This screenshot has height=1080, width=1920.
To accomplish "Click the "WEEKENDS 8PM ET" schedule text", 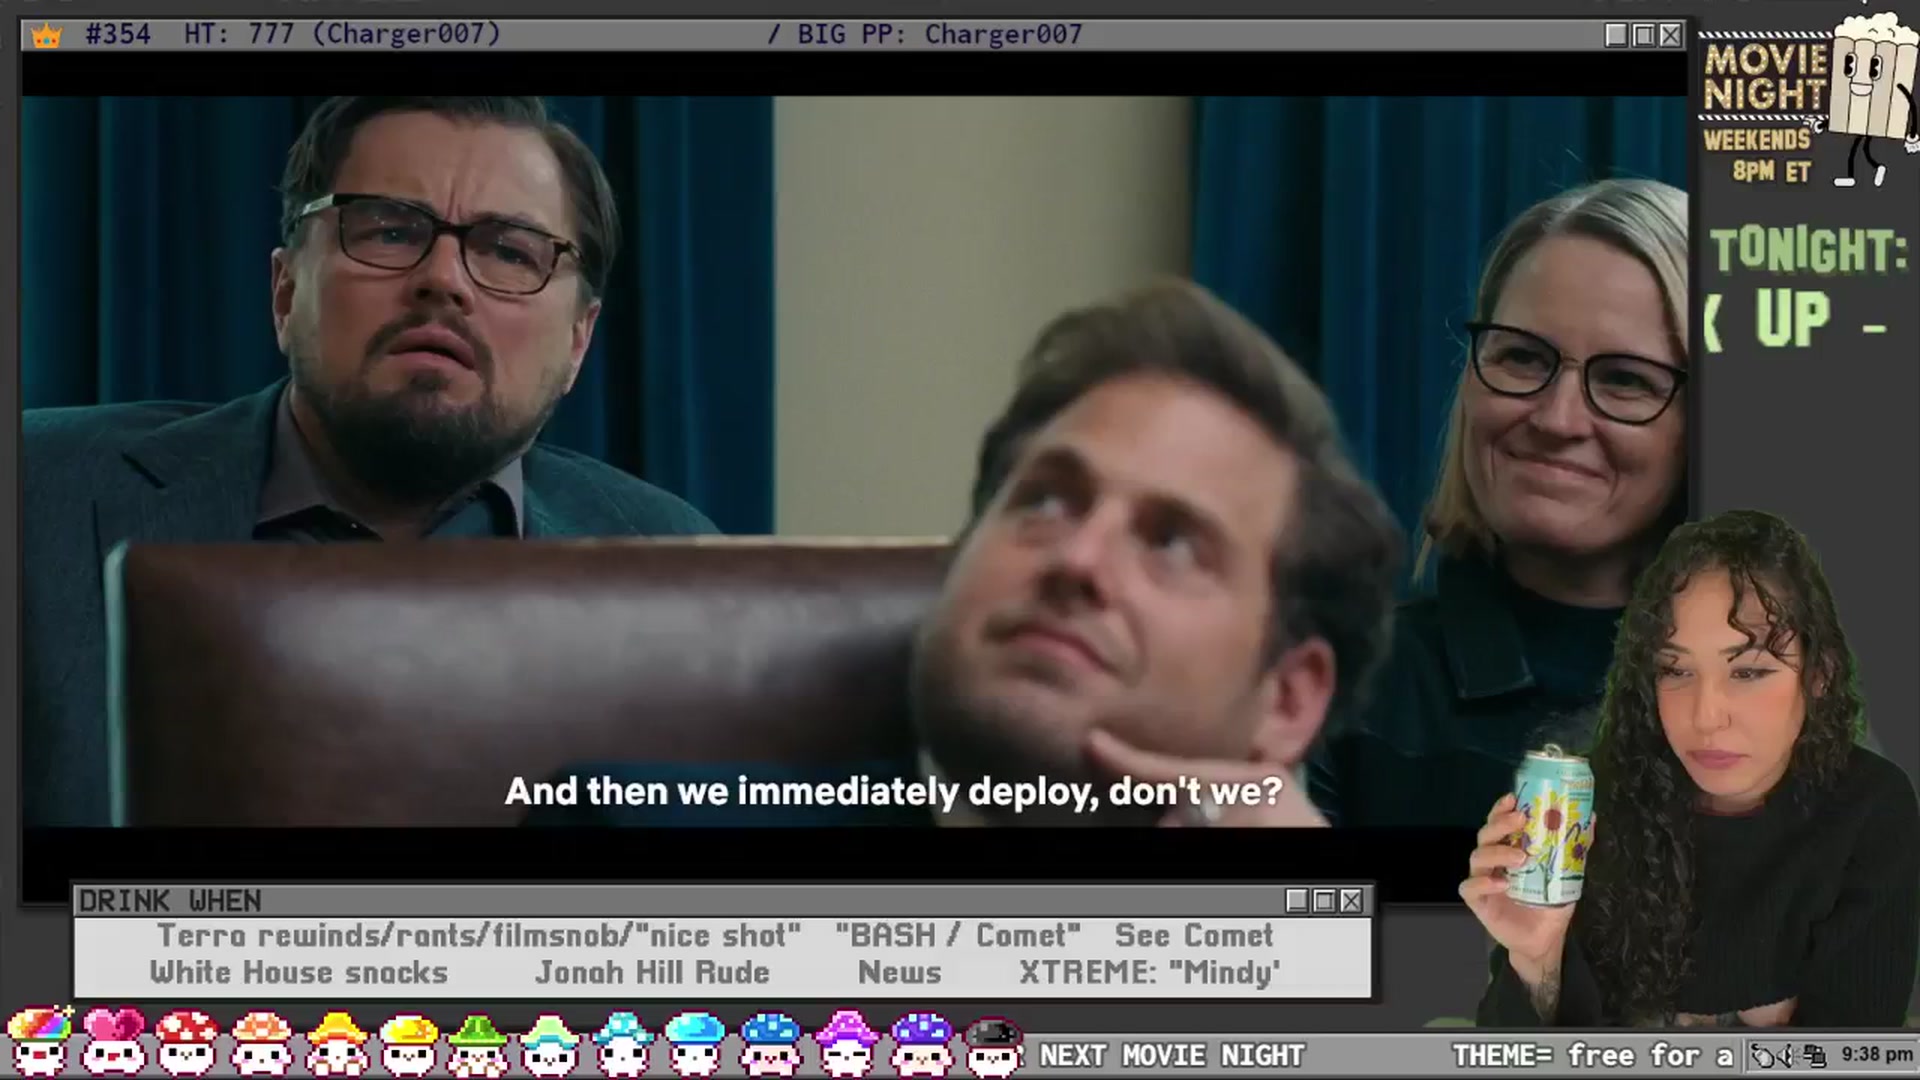I will point(1758,155).
